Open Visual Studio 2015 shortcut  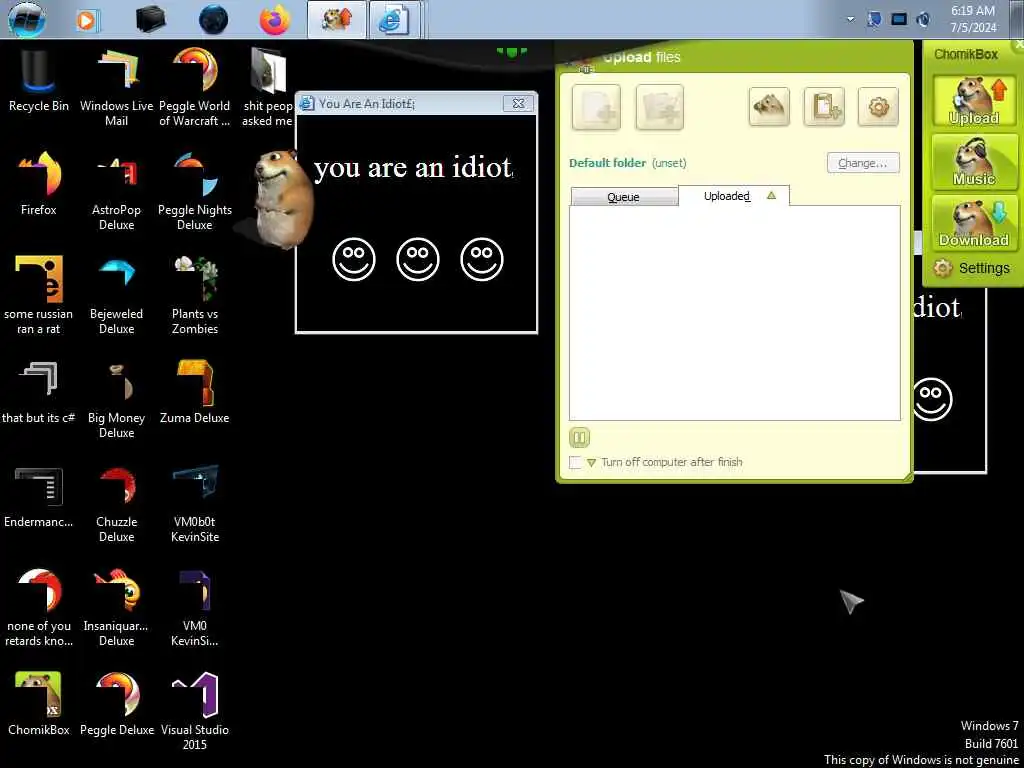(195, 711)
